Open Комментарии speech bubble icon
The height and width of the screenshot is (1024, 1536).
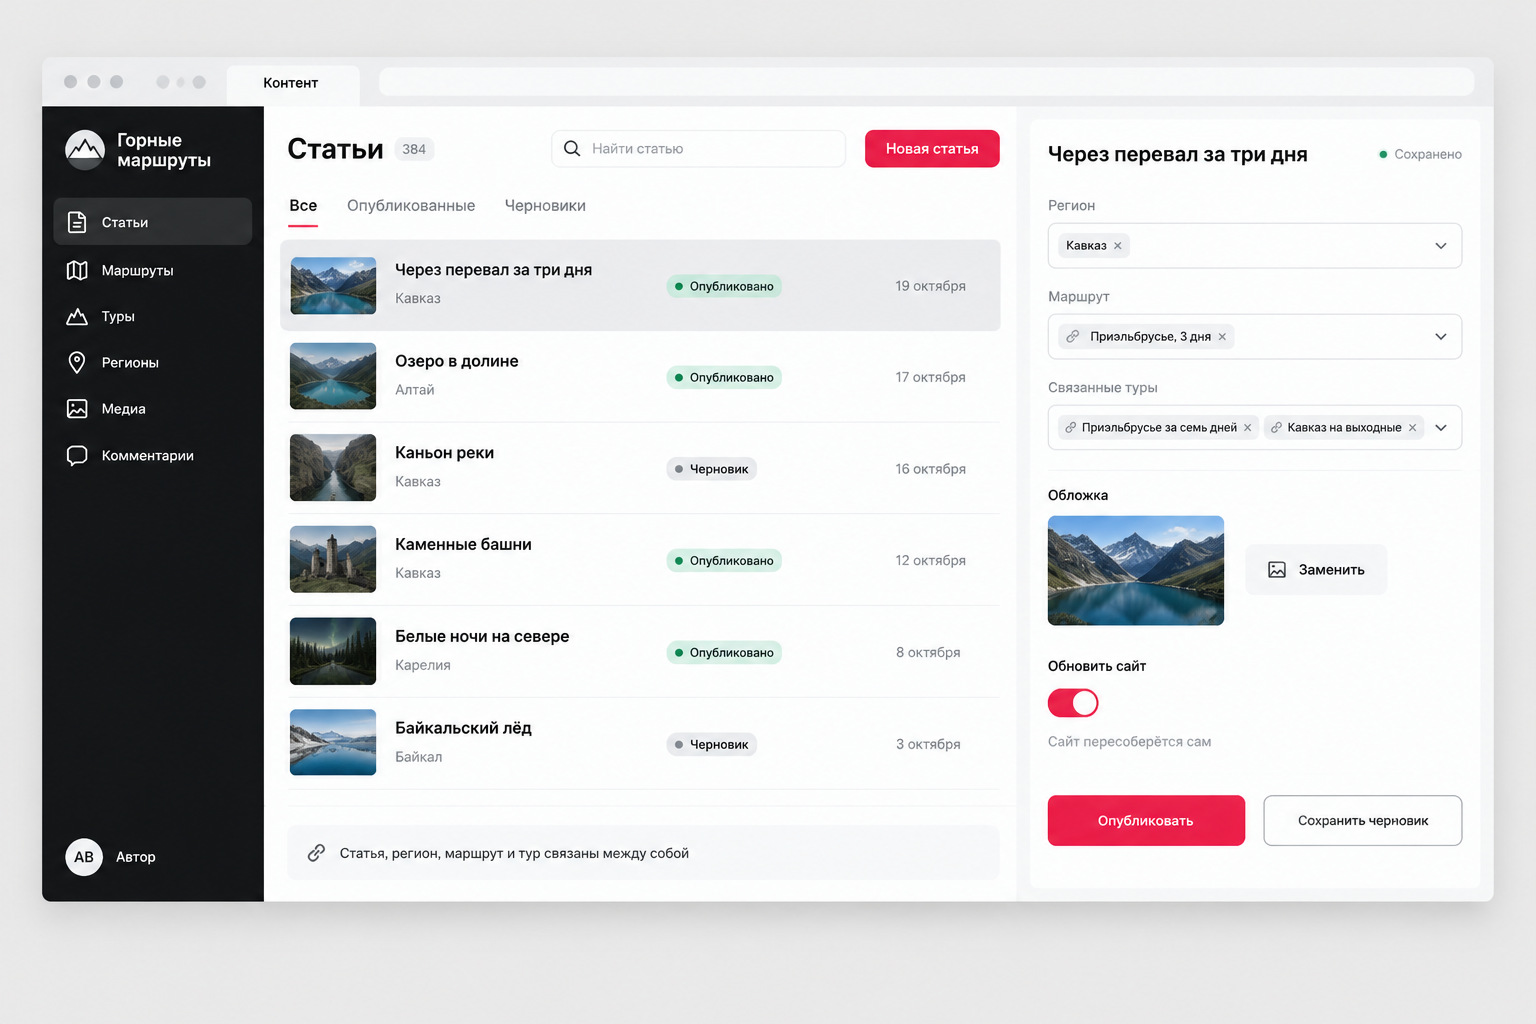click(x=77, y=455)
